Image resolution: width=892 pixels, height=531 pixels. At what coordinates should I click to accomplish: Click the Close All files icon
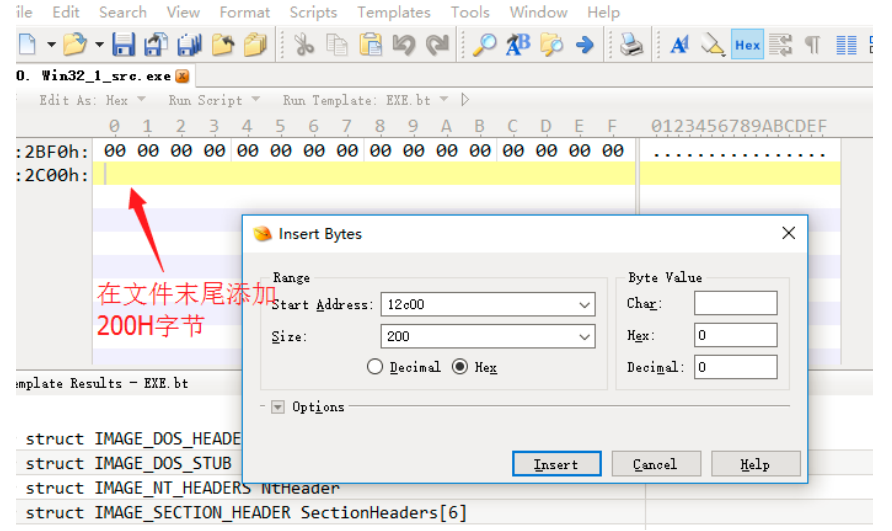pos(255,44)
